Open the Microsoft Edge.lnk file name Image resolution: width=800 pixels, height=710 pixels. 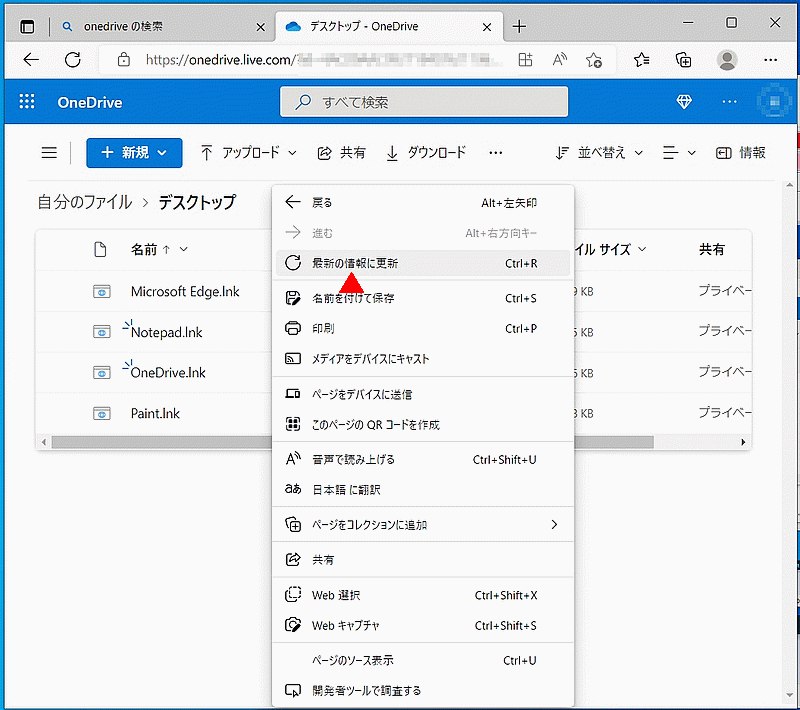click(x=185, y=292)
